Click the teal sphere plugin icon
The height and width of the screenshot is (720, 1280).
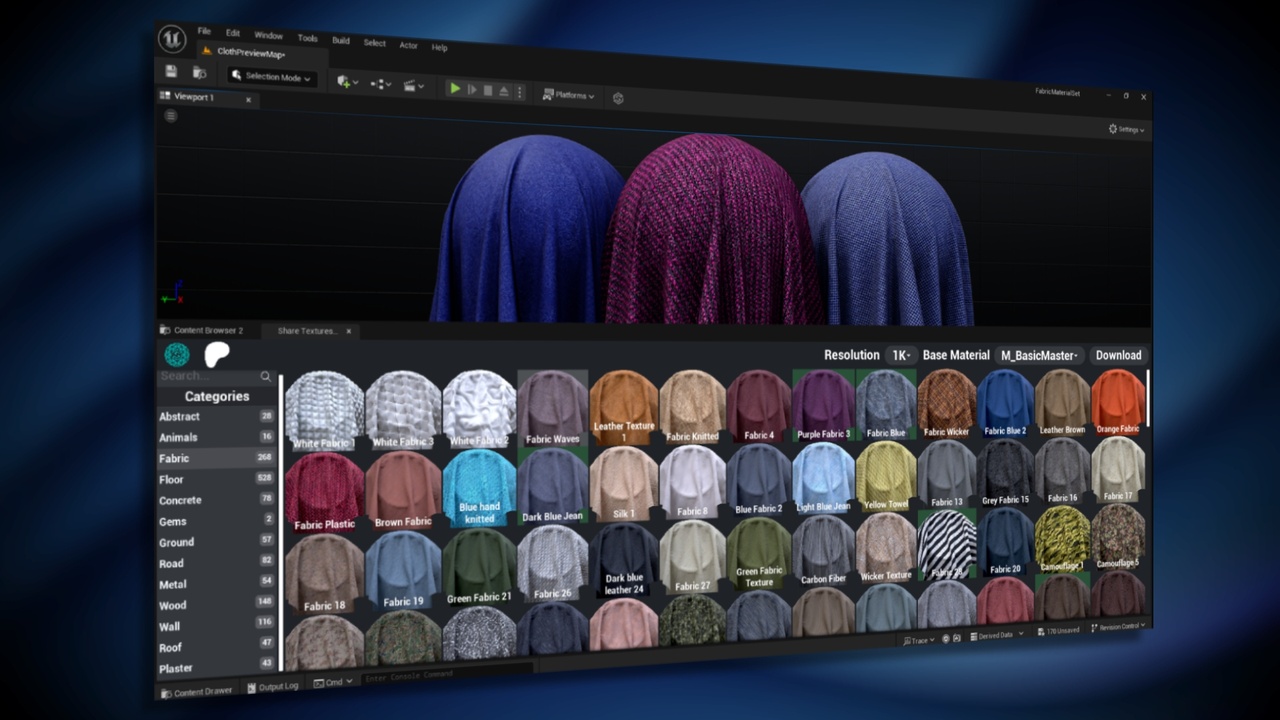click(177, 354)
